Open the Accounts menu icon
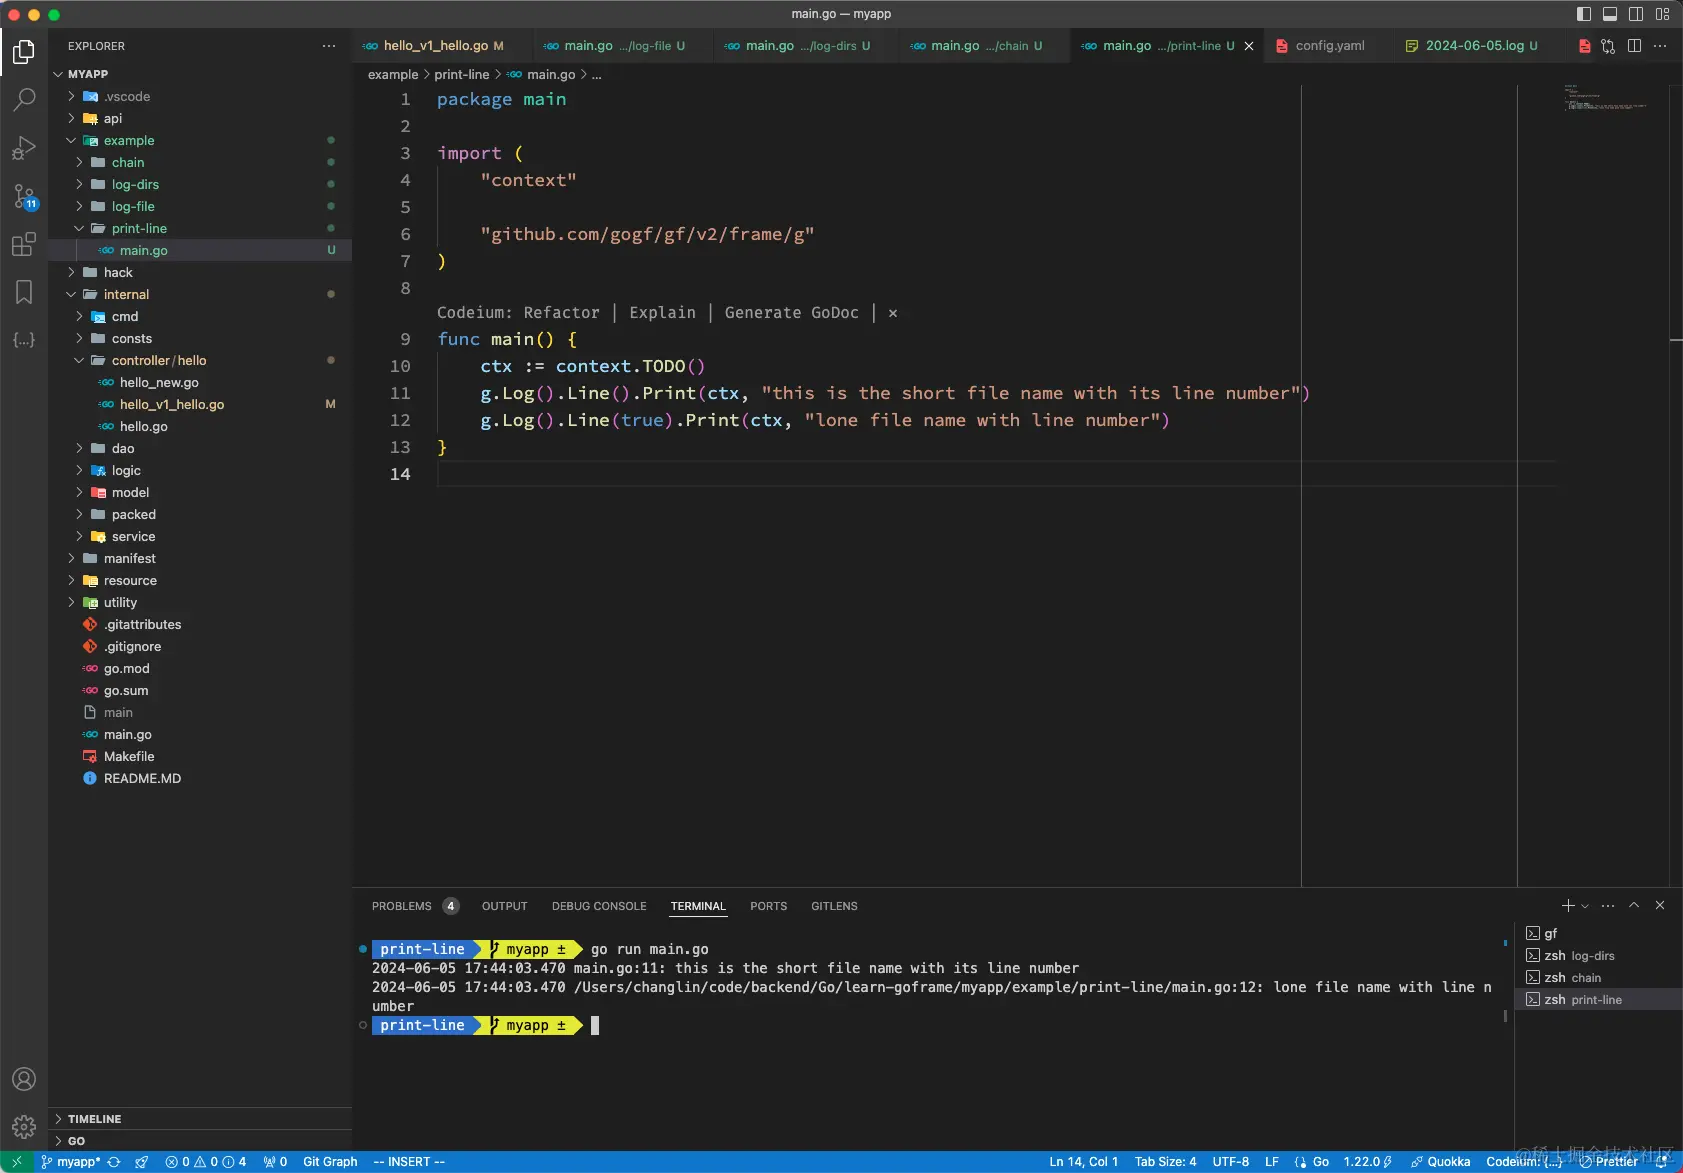Viewport: 1683px width, 1173px height. click(x=24, y=1079)
